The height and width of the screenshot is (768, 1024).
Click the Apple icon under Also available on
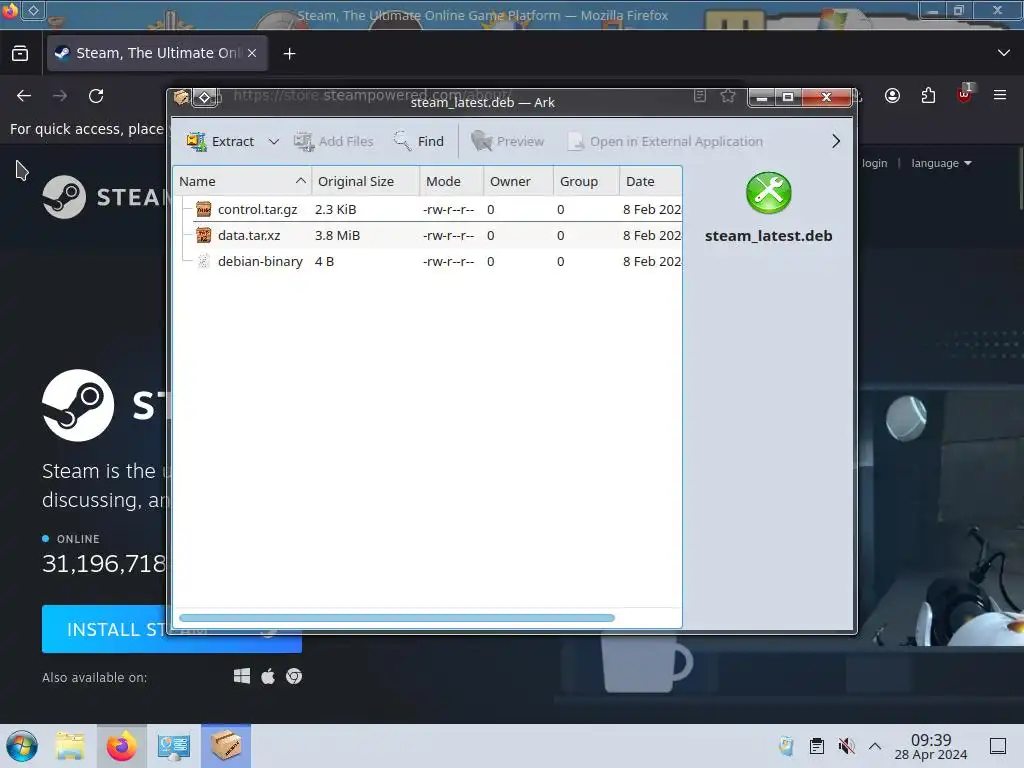pyautogui.click(x=268, y=676)
